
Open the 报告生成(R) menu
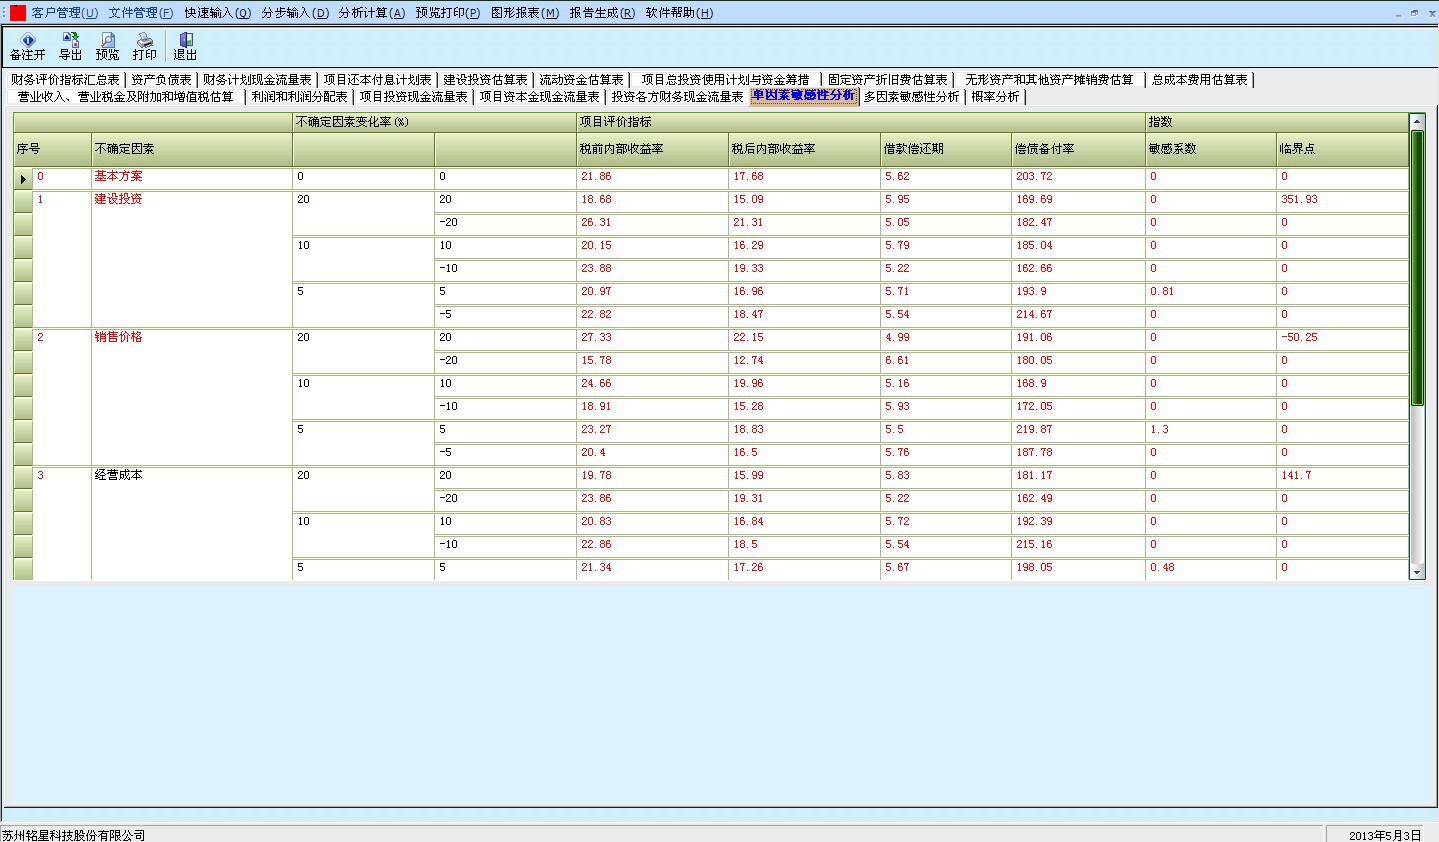pyautogui.click(x=602, y=13)
